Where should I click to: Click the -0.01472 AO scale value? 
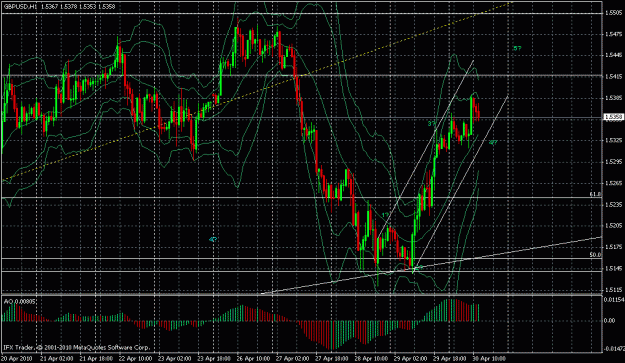[x=614, y=349]
